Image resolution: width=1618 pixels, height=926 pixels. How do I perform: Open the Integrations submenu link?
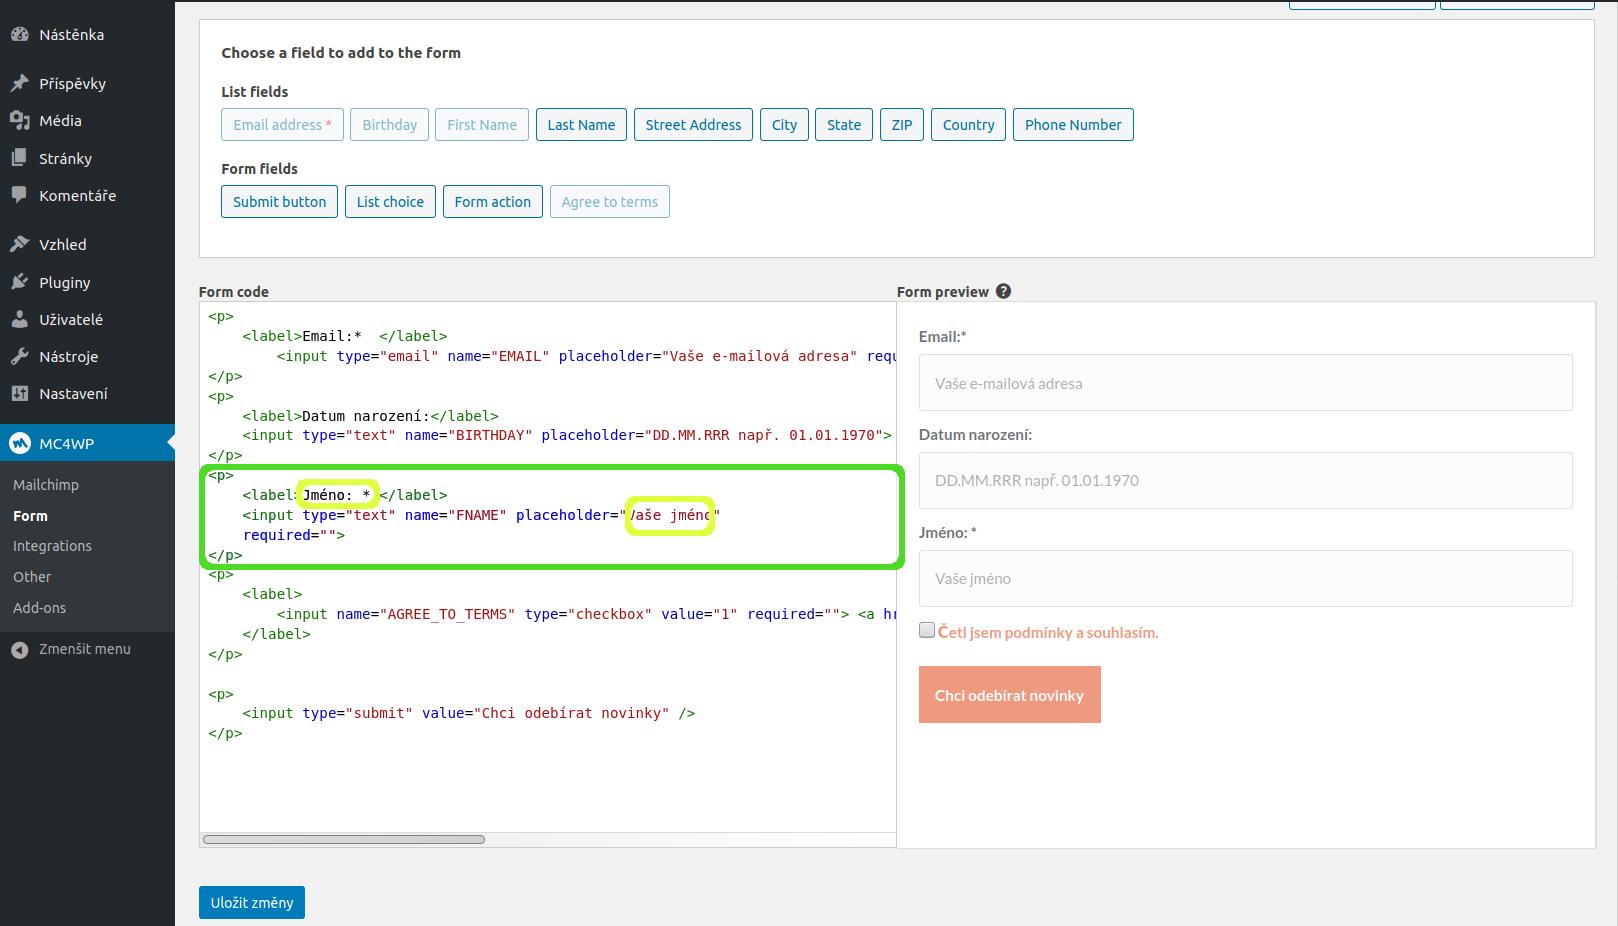click(52, 546)
